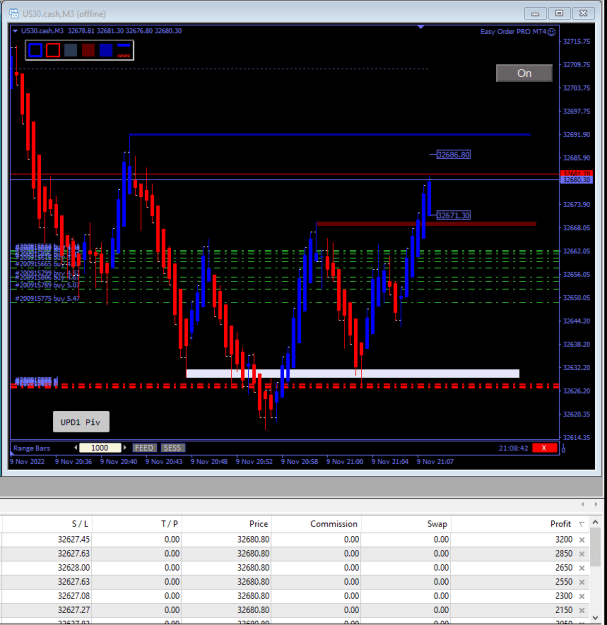The width and height of the screenshot is (607, 625).
Task: Click the 32686.80 price label
Action: tap(454, 155)
